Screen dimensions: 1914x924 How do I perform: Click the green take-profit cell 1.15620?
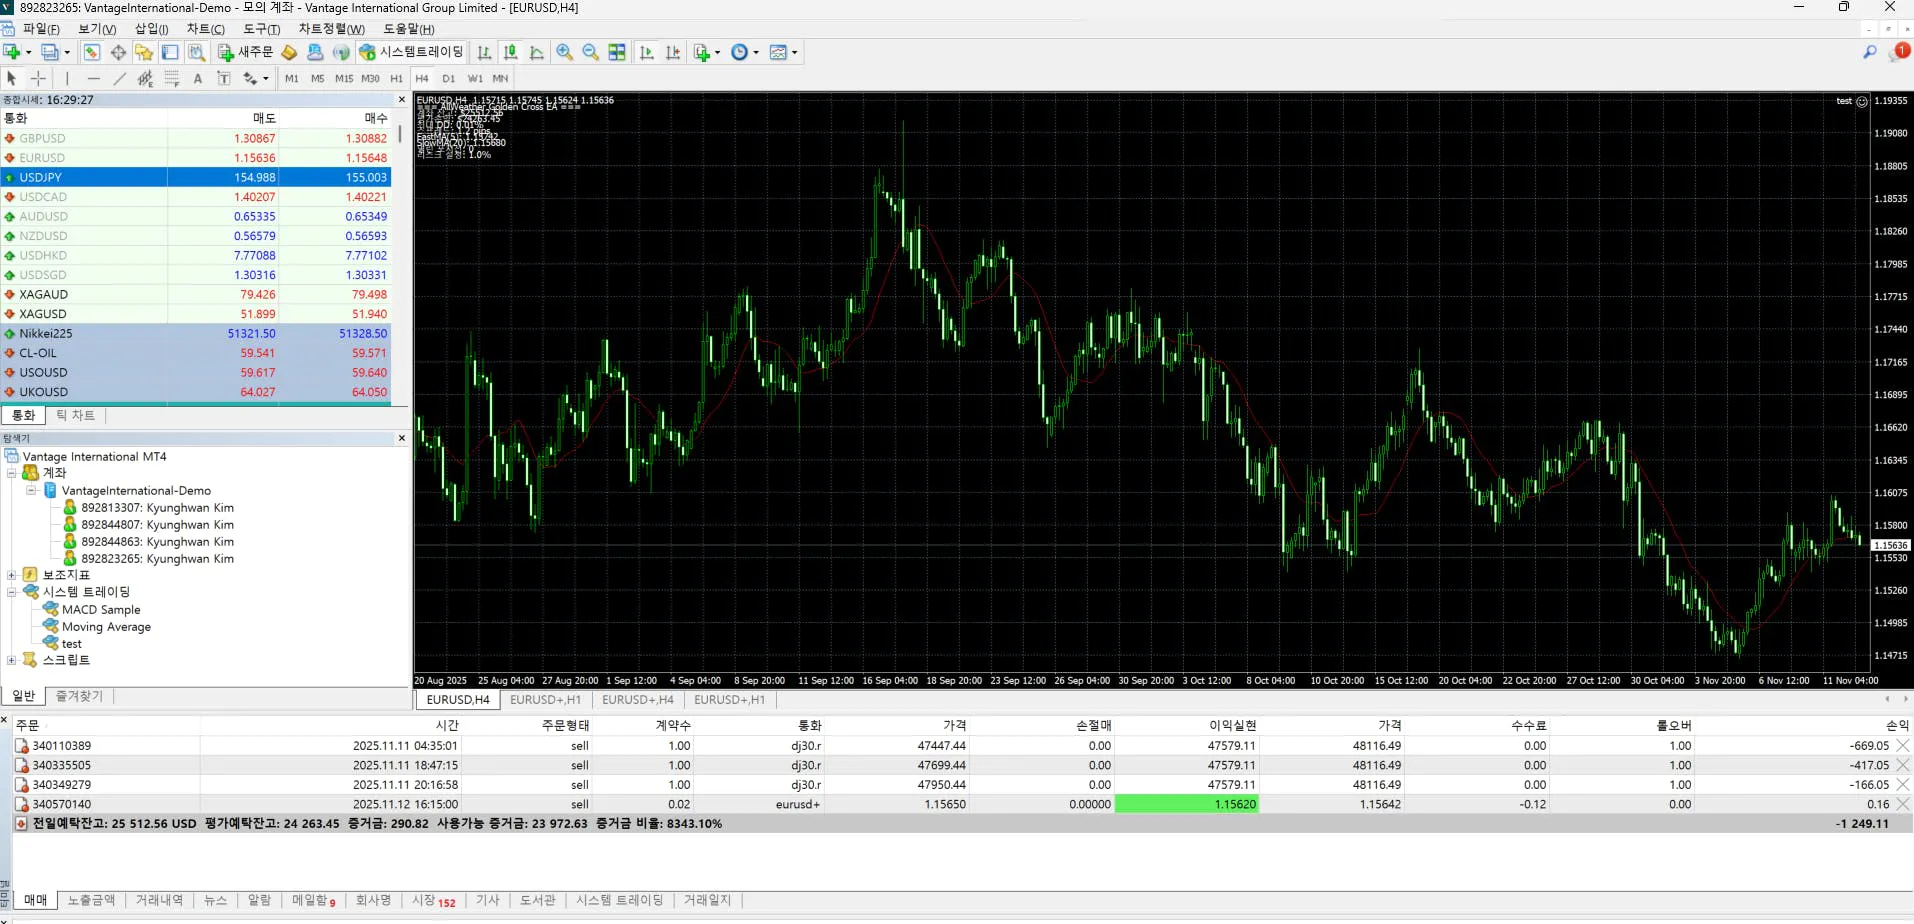(x=1186, y=804)
